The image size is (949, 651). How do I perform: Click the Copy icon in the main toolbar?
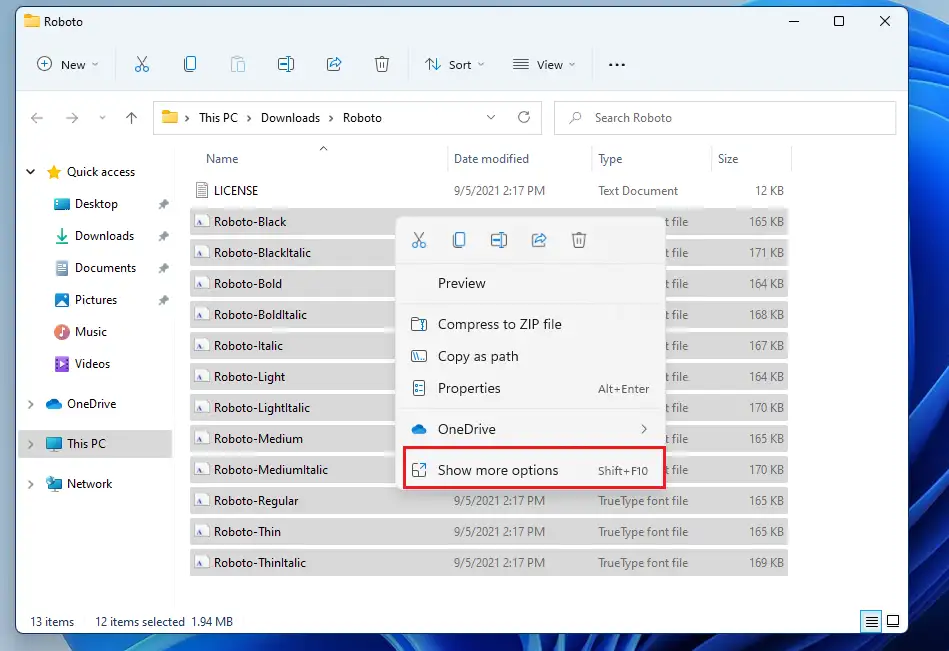190,64
